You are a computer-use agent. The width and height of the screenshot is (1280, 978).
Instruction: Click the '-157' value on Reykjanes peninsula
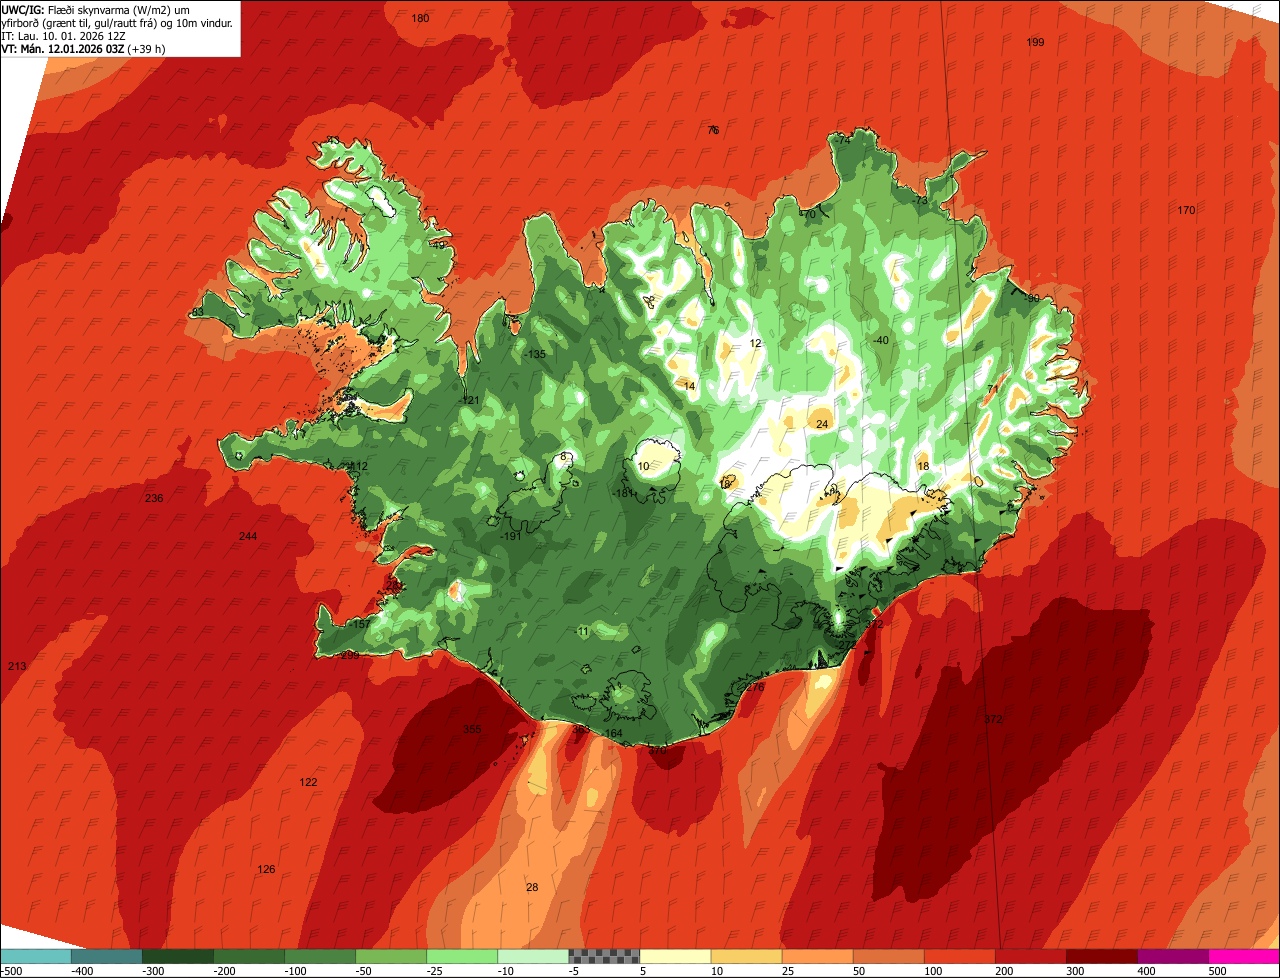click(359, 624)
